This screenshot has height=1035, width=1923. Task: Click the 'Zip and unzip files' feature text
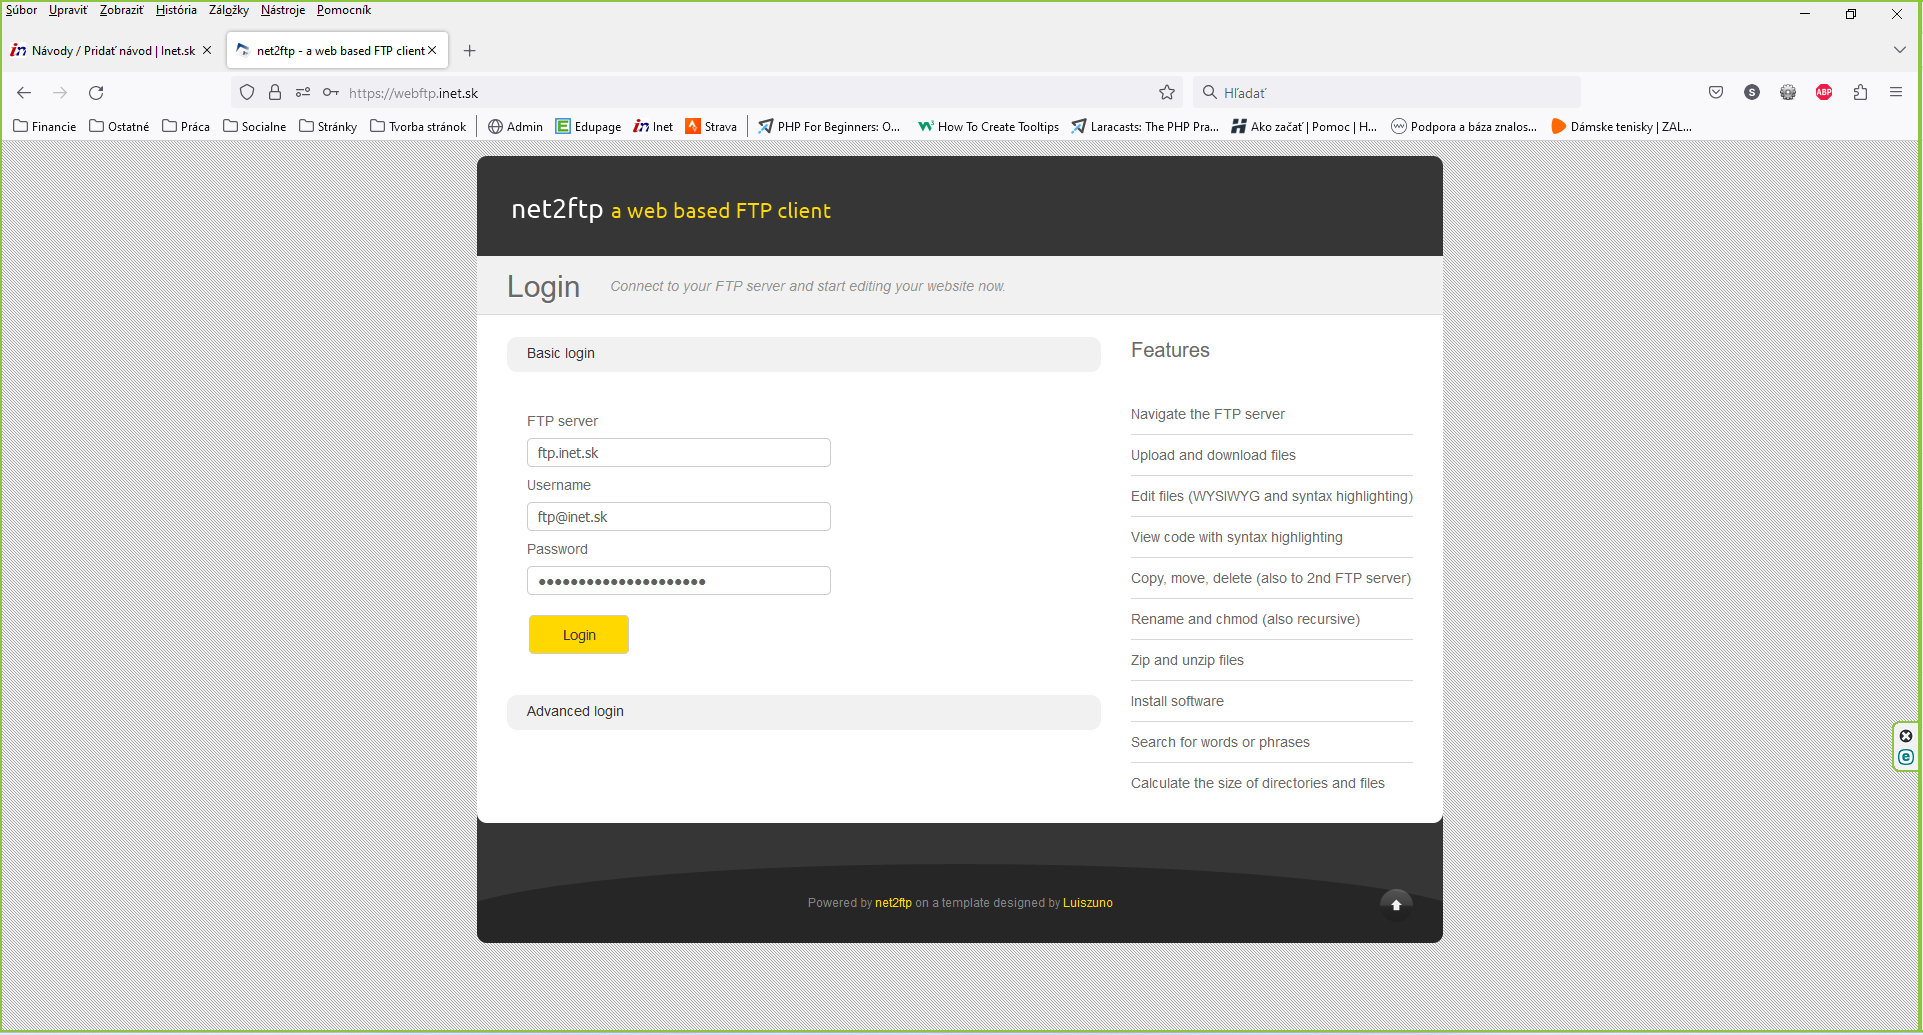[x=1187, y=660]
